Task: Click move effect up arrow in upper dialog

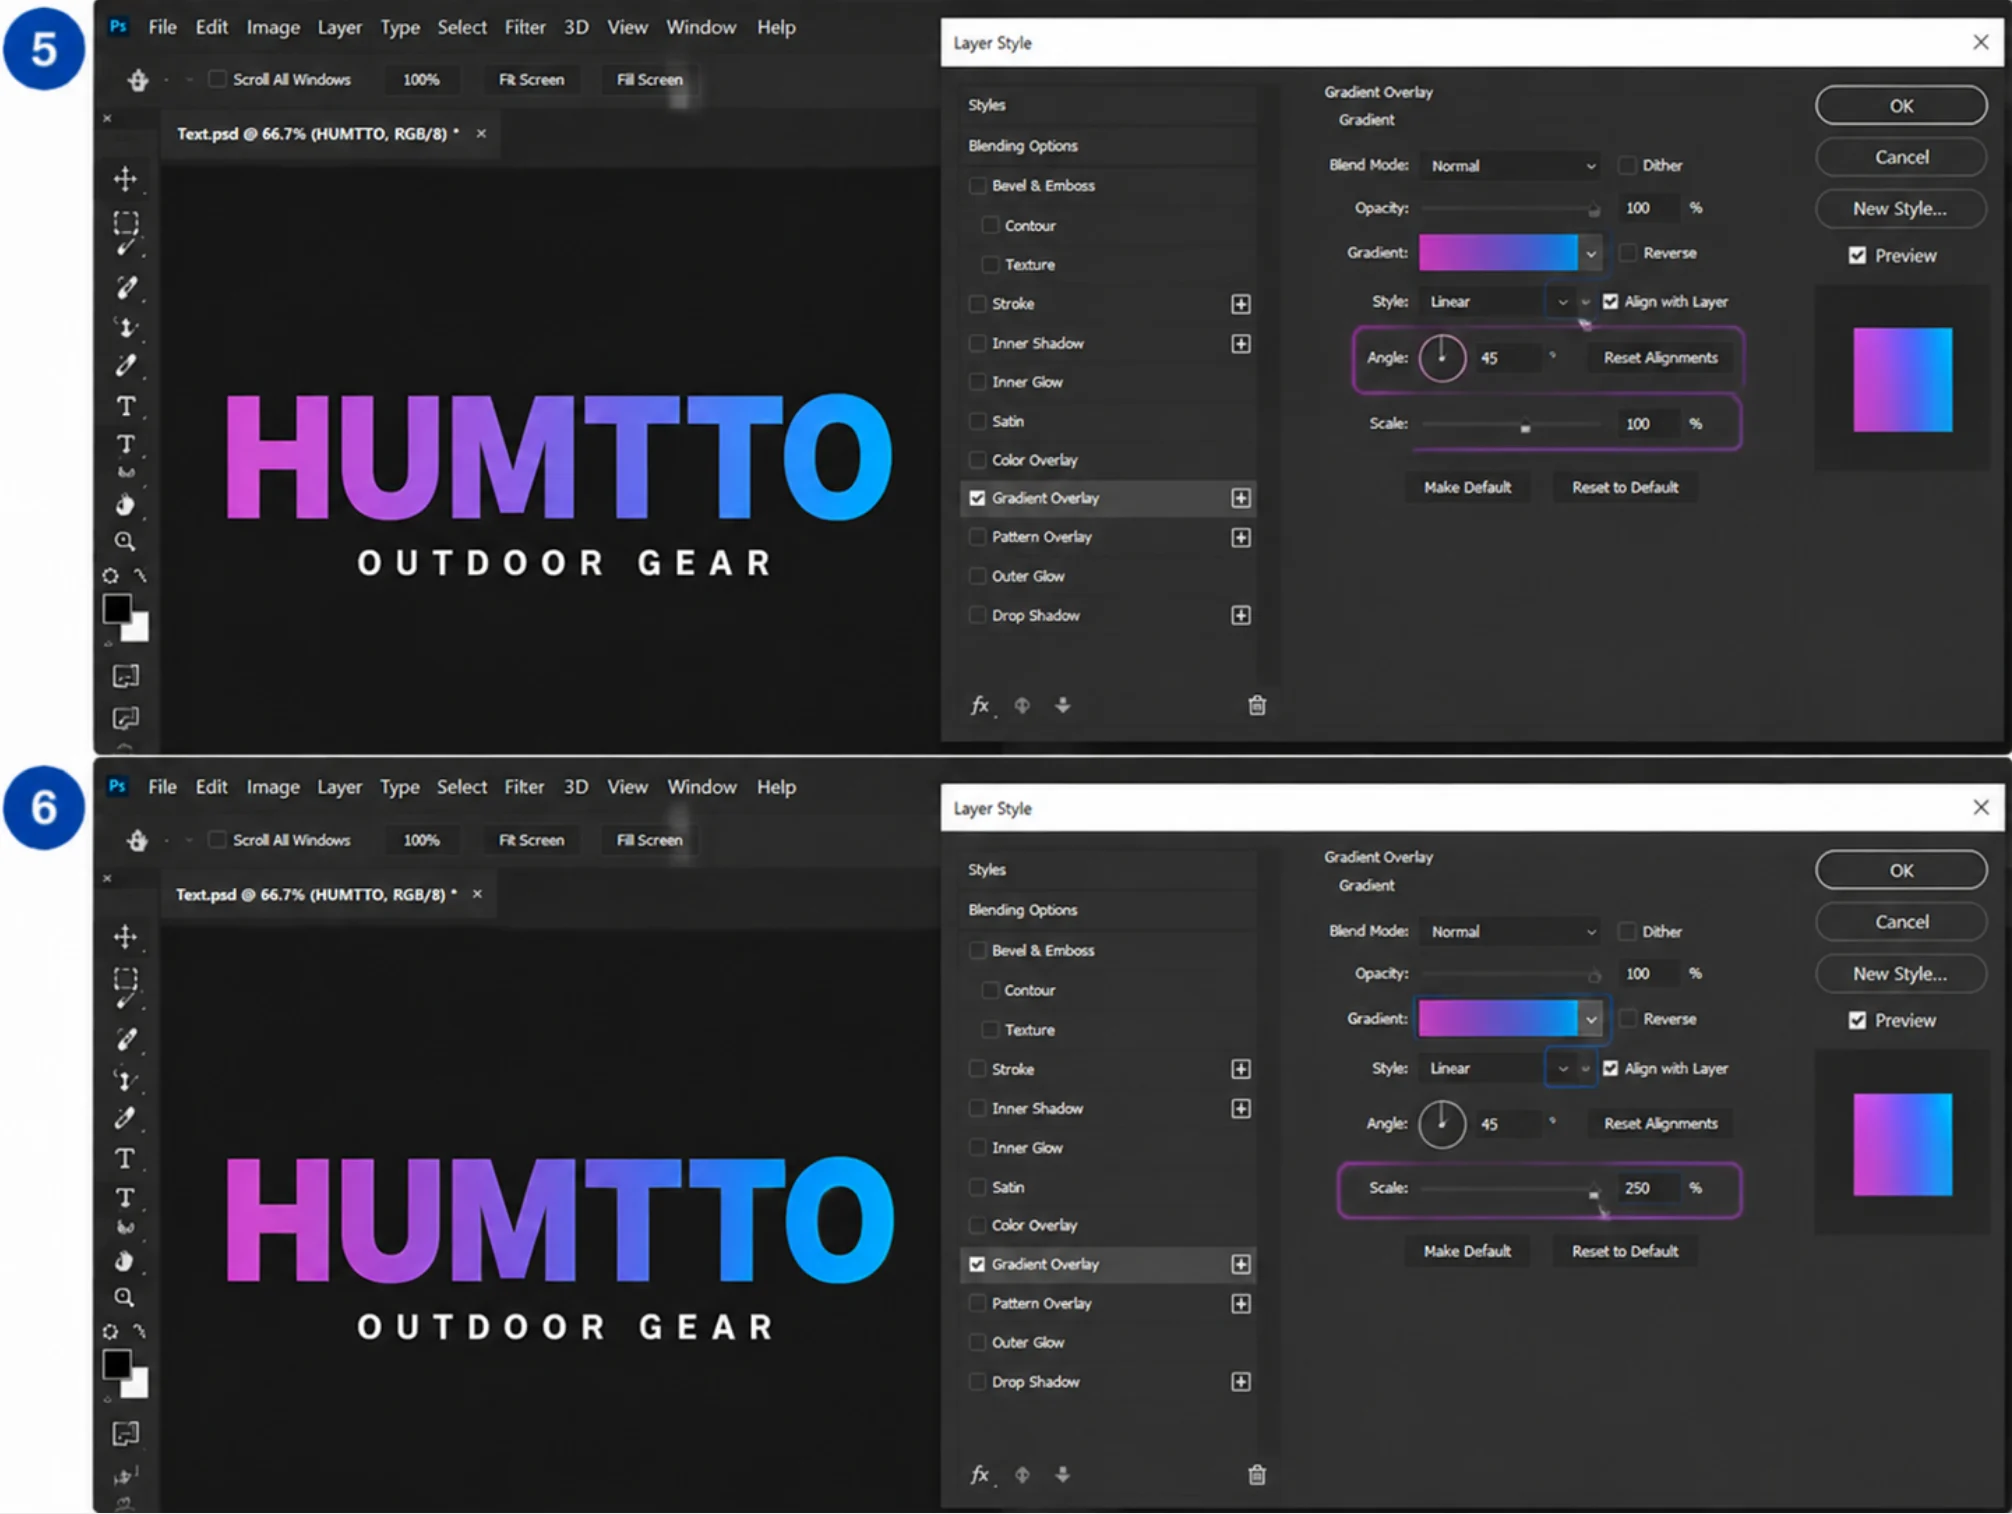Action: click(x=1022, y=705)
